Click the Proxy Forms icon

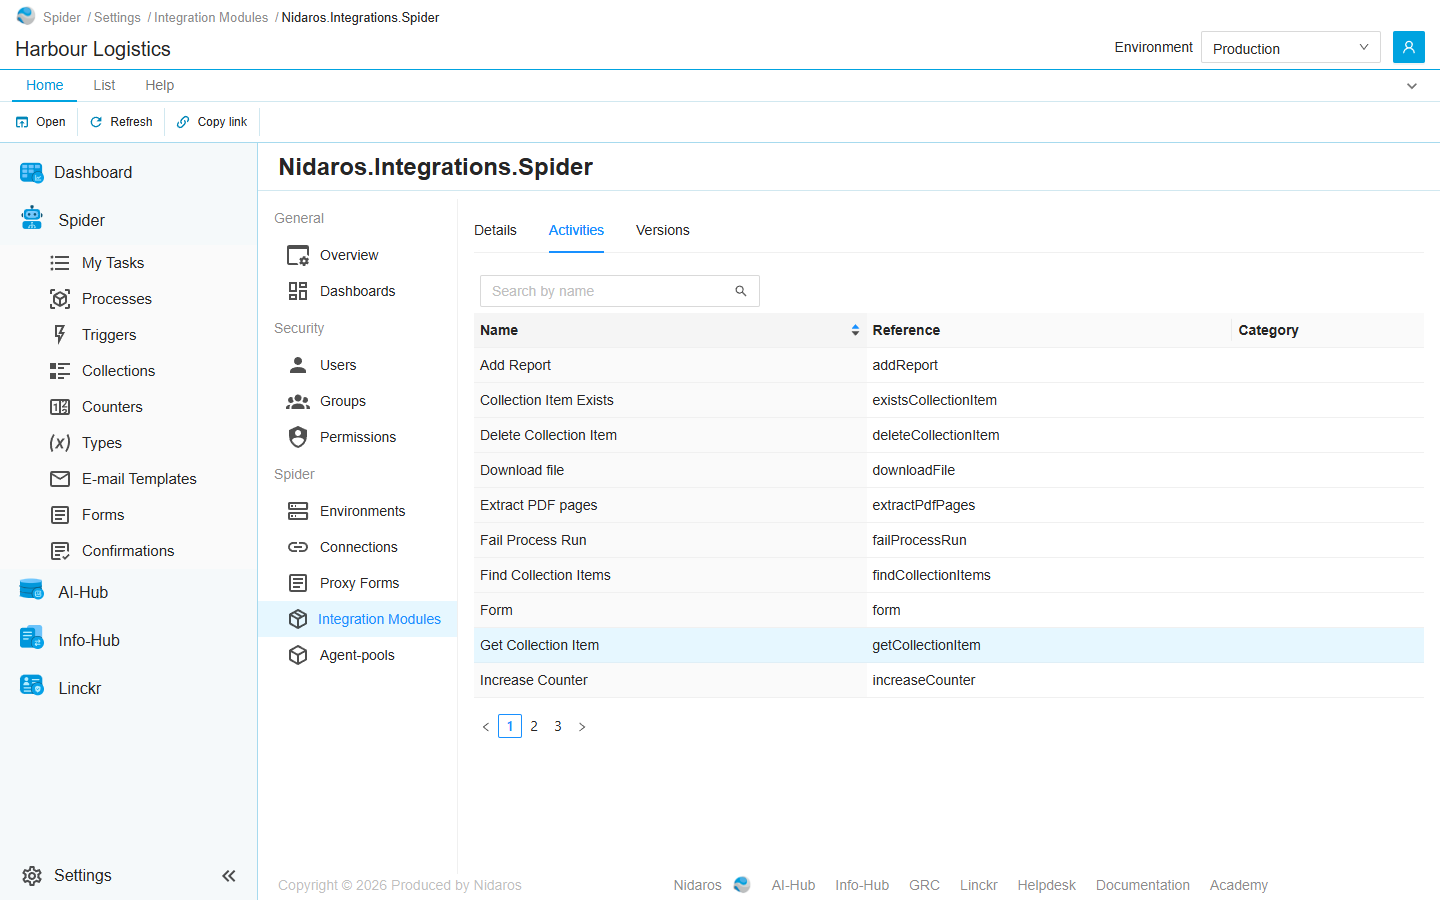pos(298,583)
